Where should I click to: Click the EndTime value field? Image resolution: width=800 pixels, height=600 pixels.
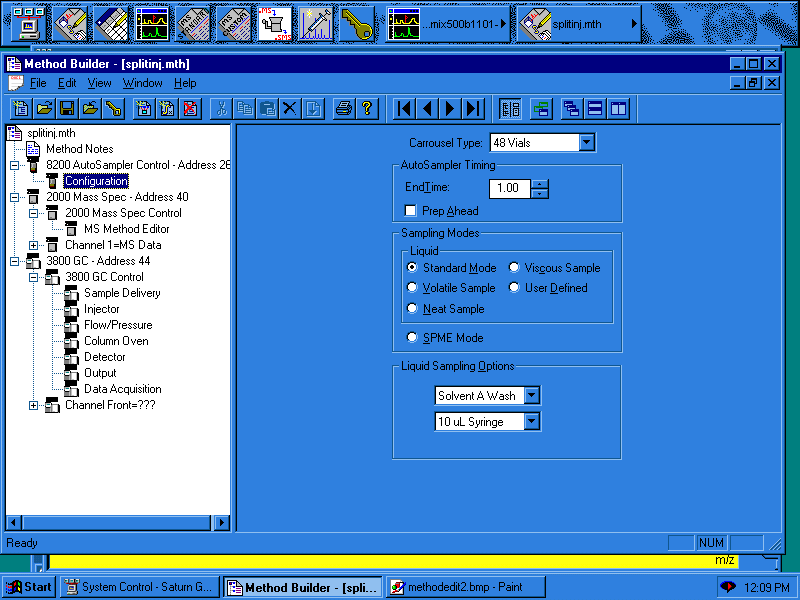pos(510,188)
